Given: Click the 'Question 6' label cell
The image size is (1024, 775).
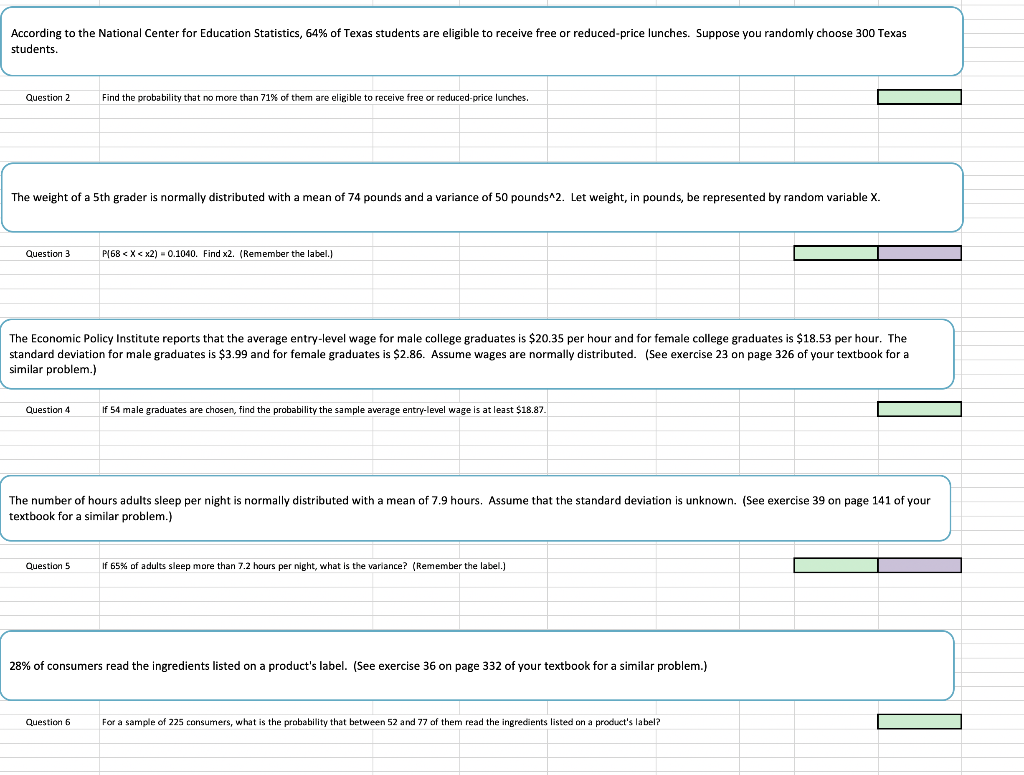Looking at the screenshot, I should click(x=48, y=721).
